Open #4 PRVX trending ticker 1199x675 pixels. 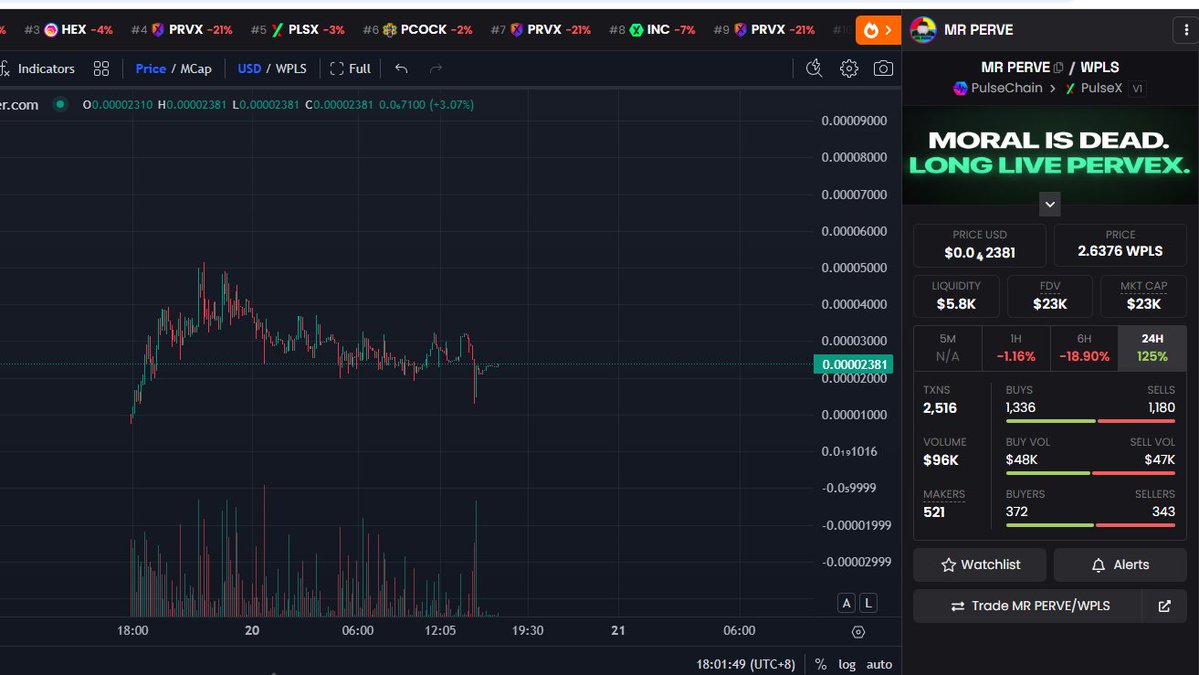181,30
